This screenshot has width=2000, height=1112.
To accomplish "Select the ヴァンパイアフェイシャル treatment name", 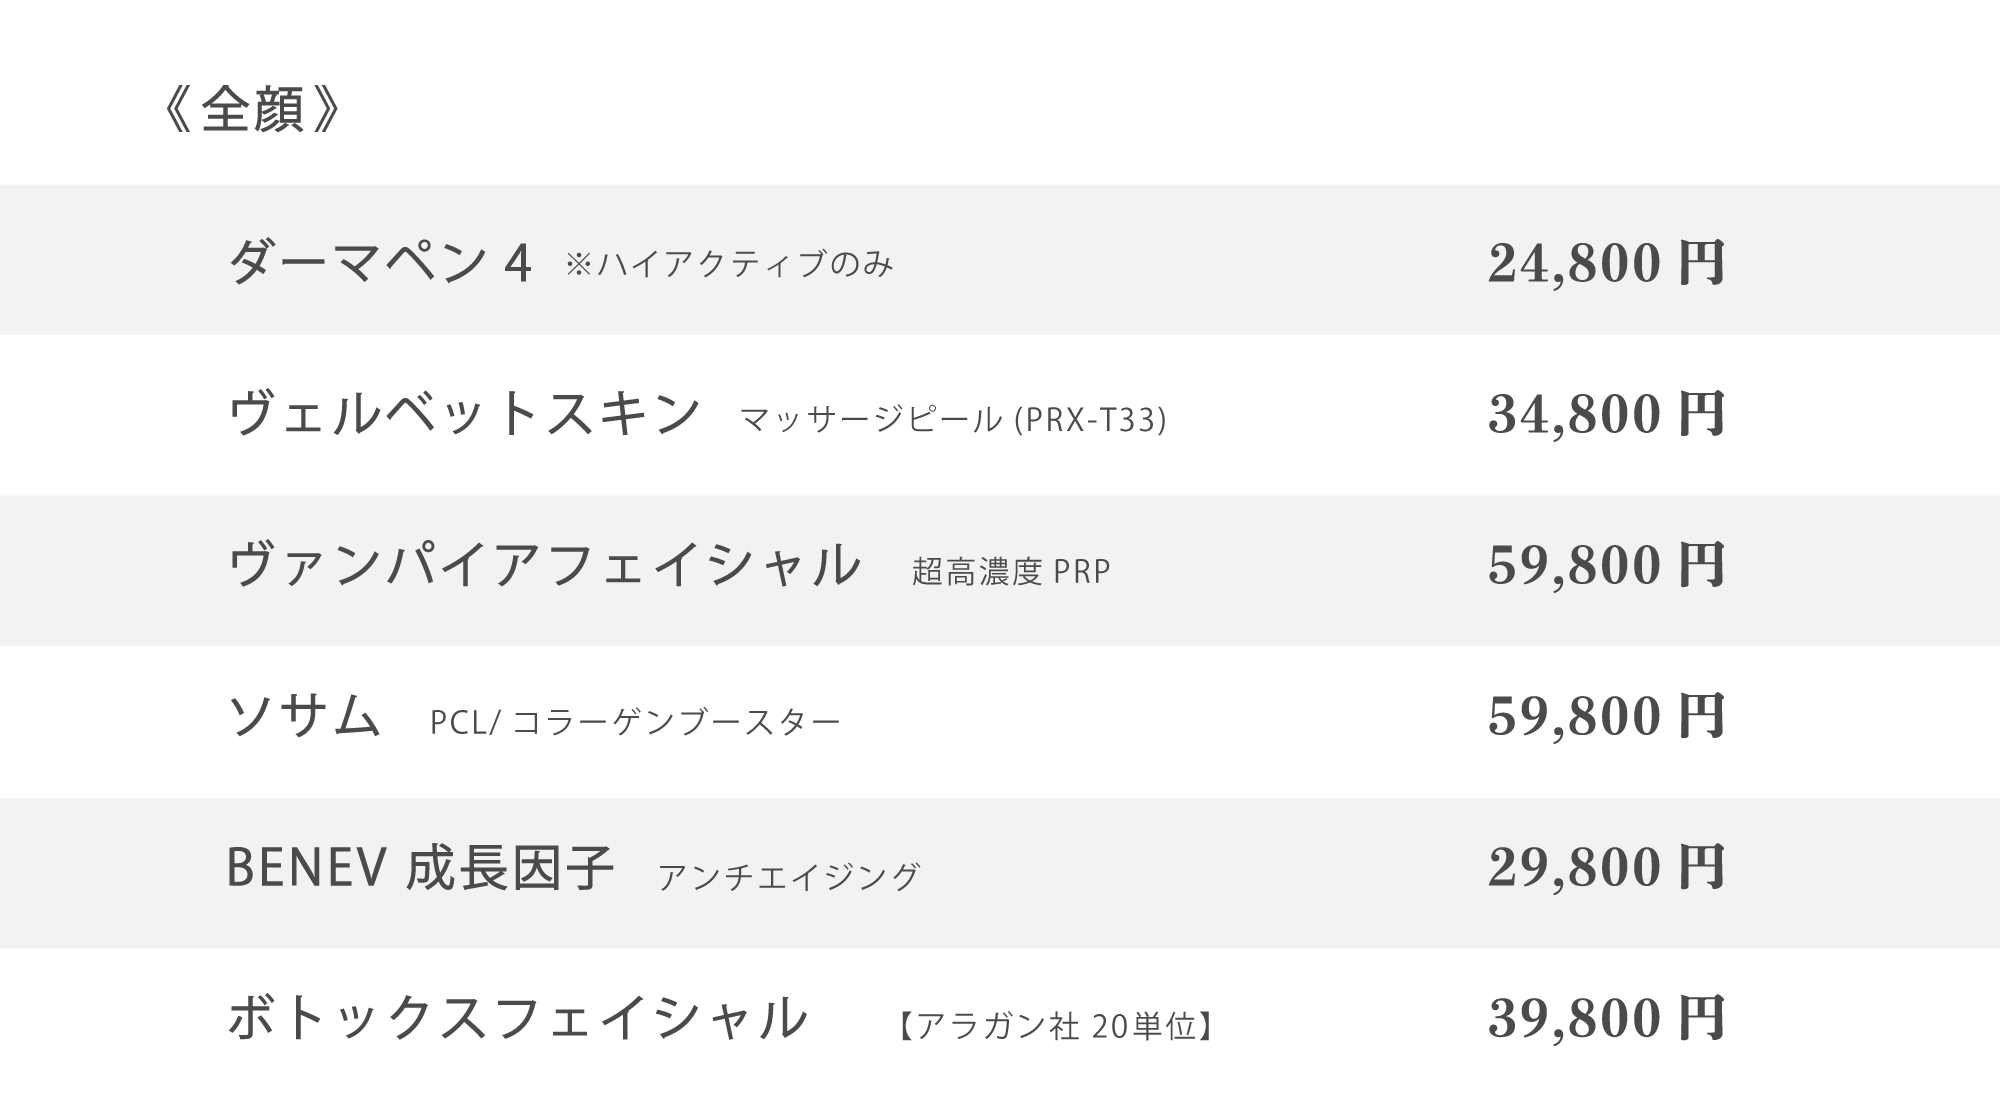I will [545, 565].
